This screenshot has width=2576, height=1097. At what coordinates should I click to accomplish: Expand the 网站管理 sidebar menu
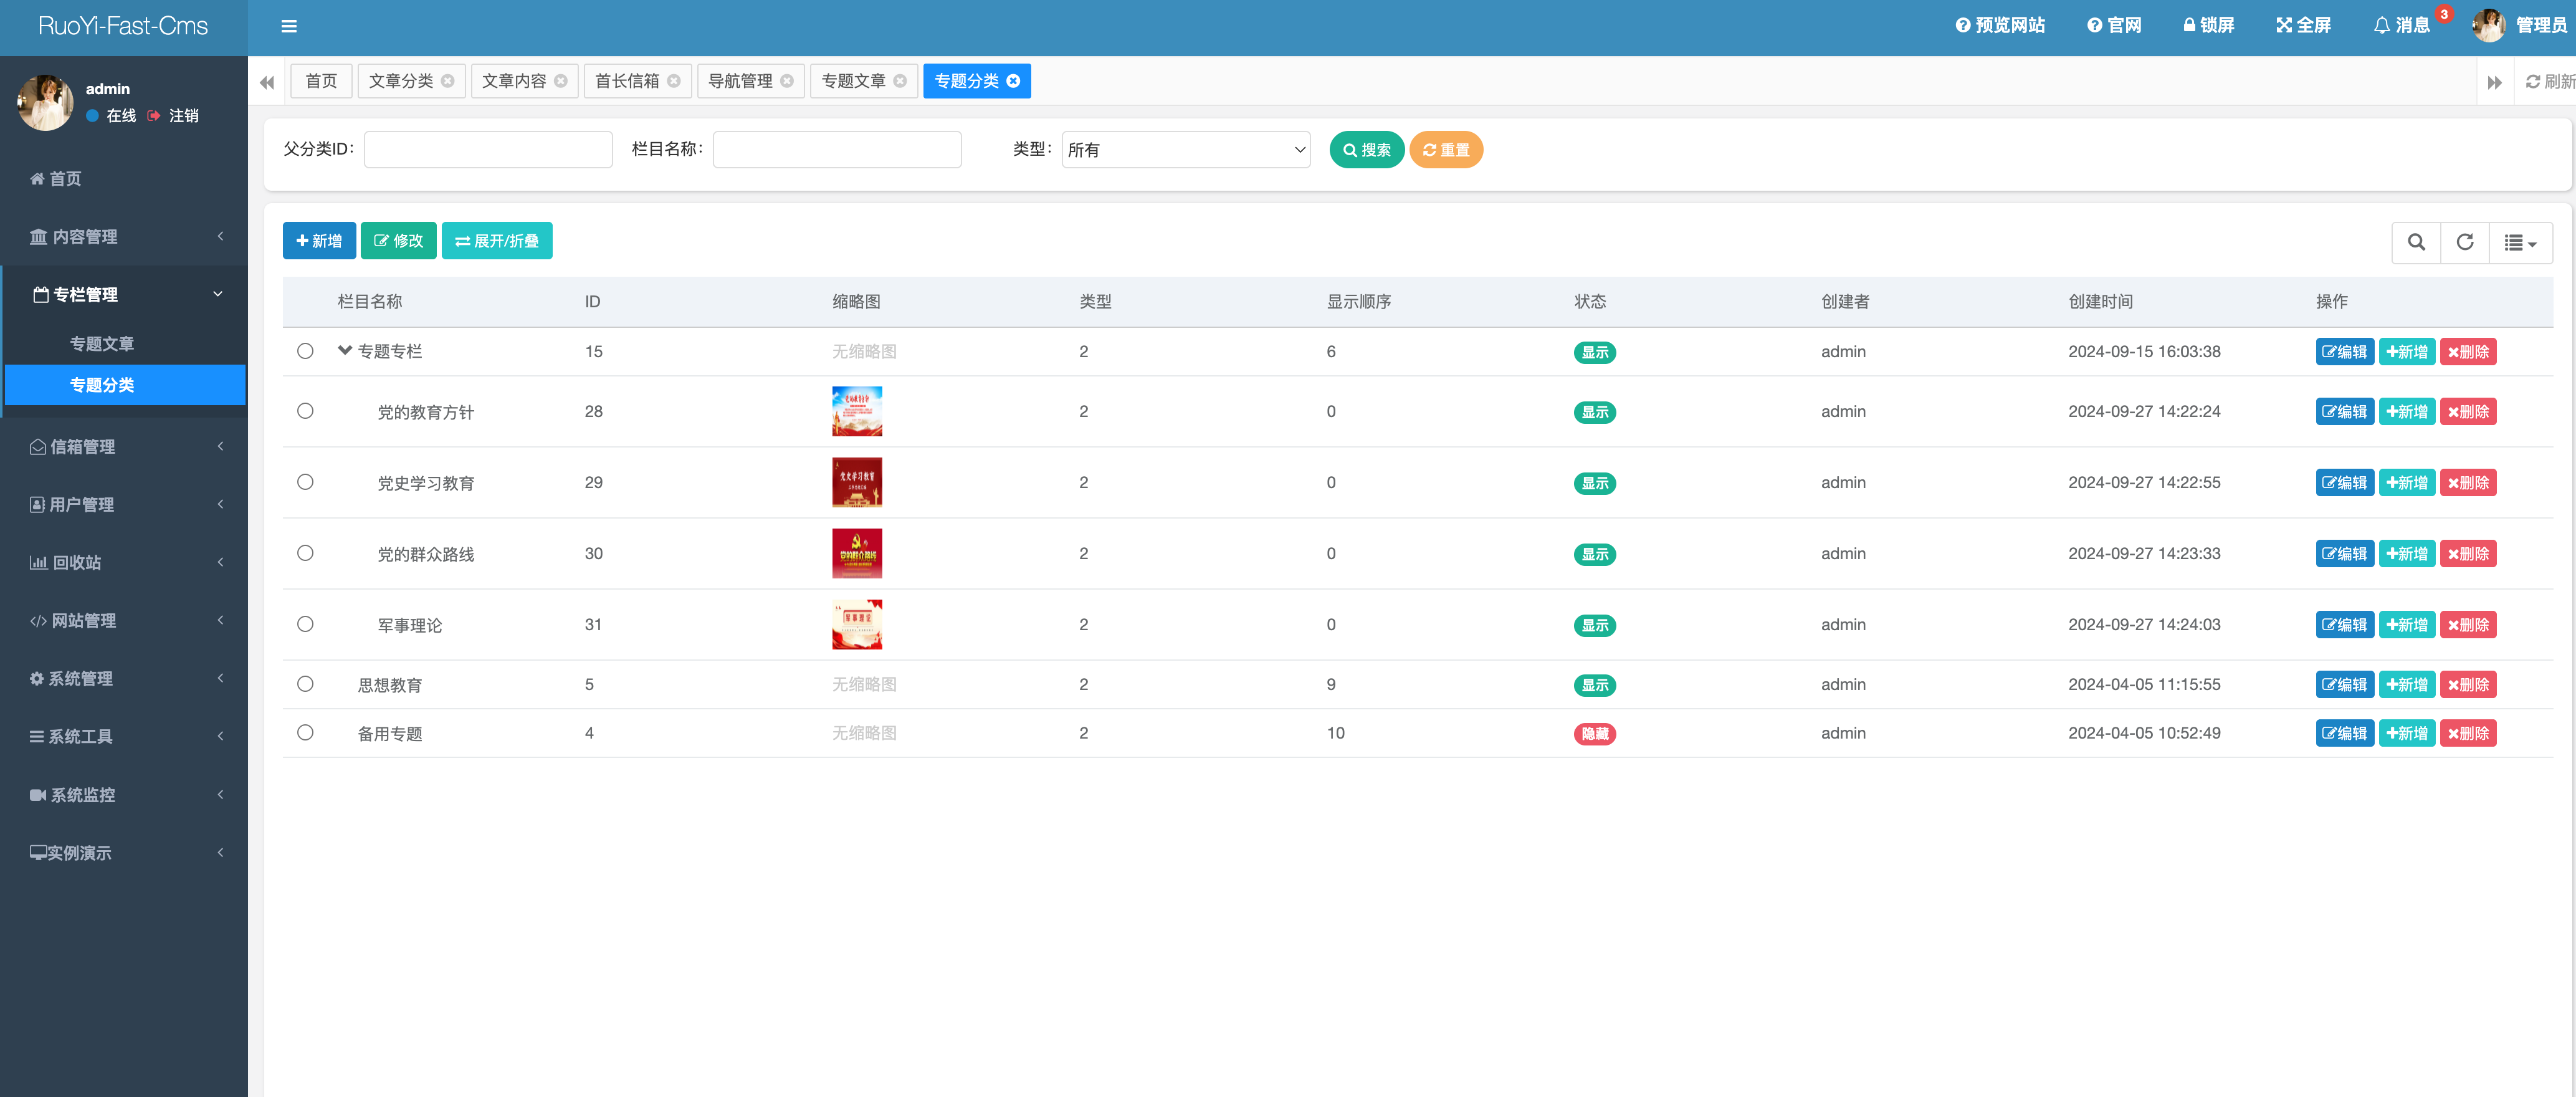click(x=124, y=621)
